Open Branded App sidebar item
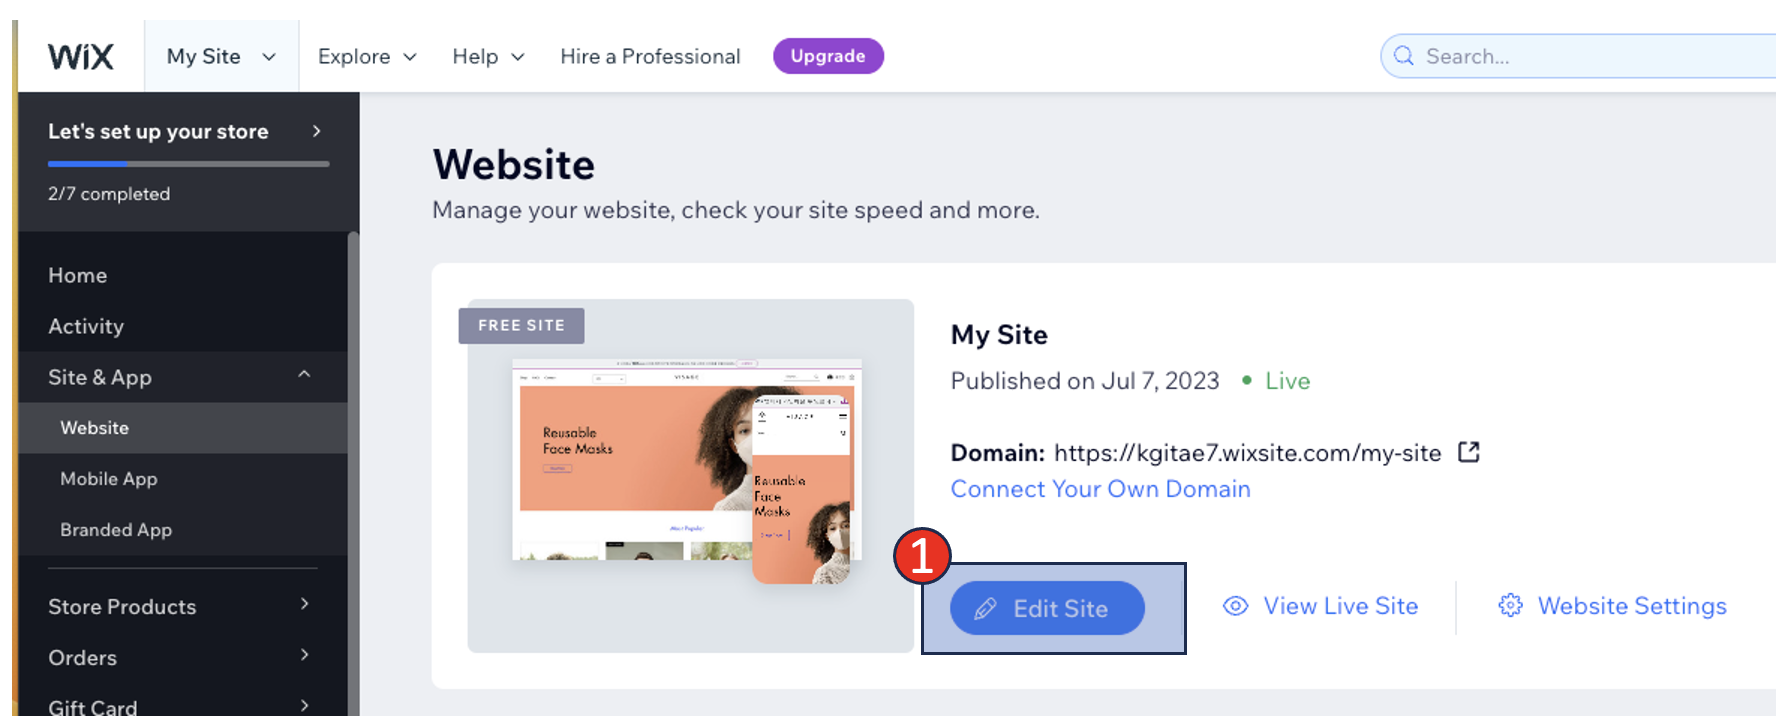Image resolution: width=1792 pixels, height=726 pixels. coord(183,530)
